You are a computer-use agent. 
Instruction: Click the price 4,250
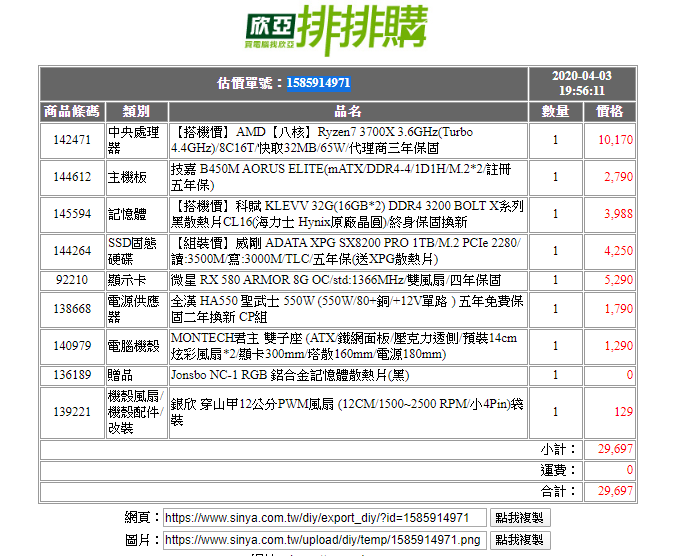[x=618, y=251]
